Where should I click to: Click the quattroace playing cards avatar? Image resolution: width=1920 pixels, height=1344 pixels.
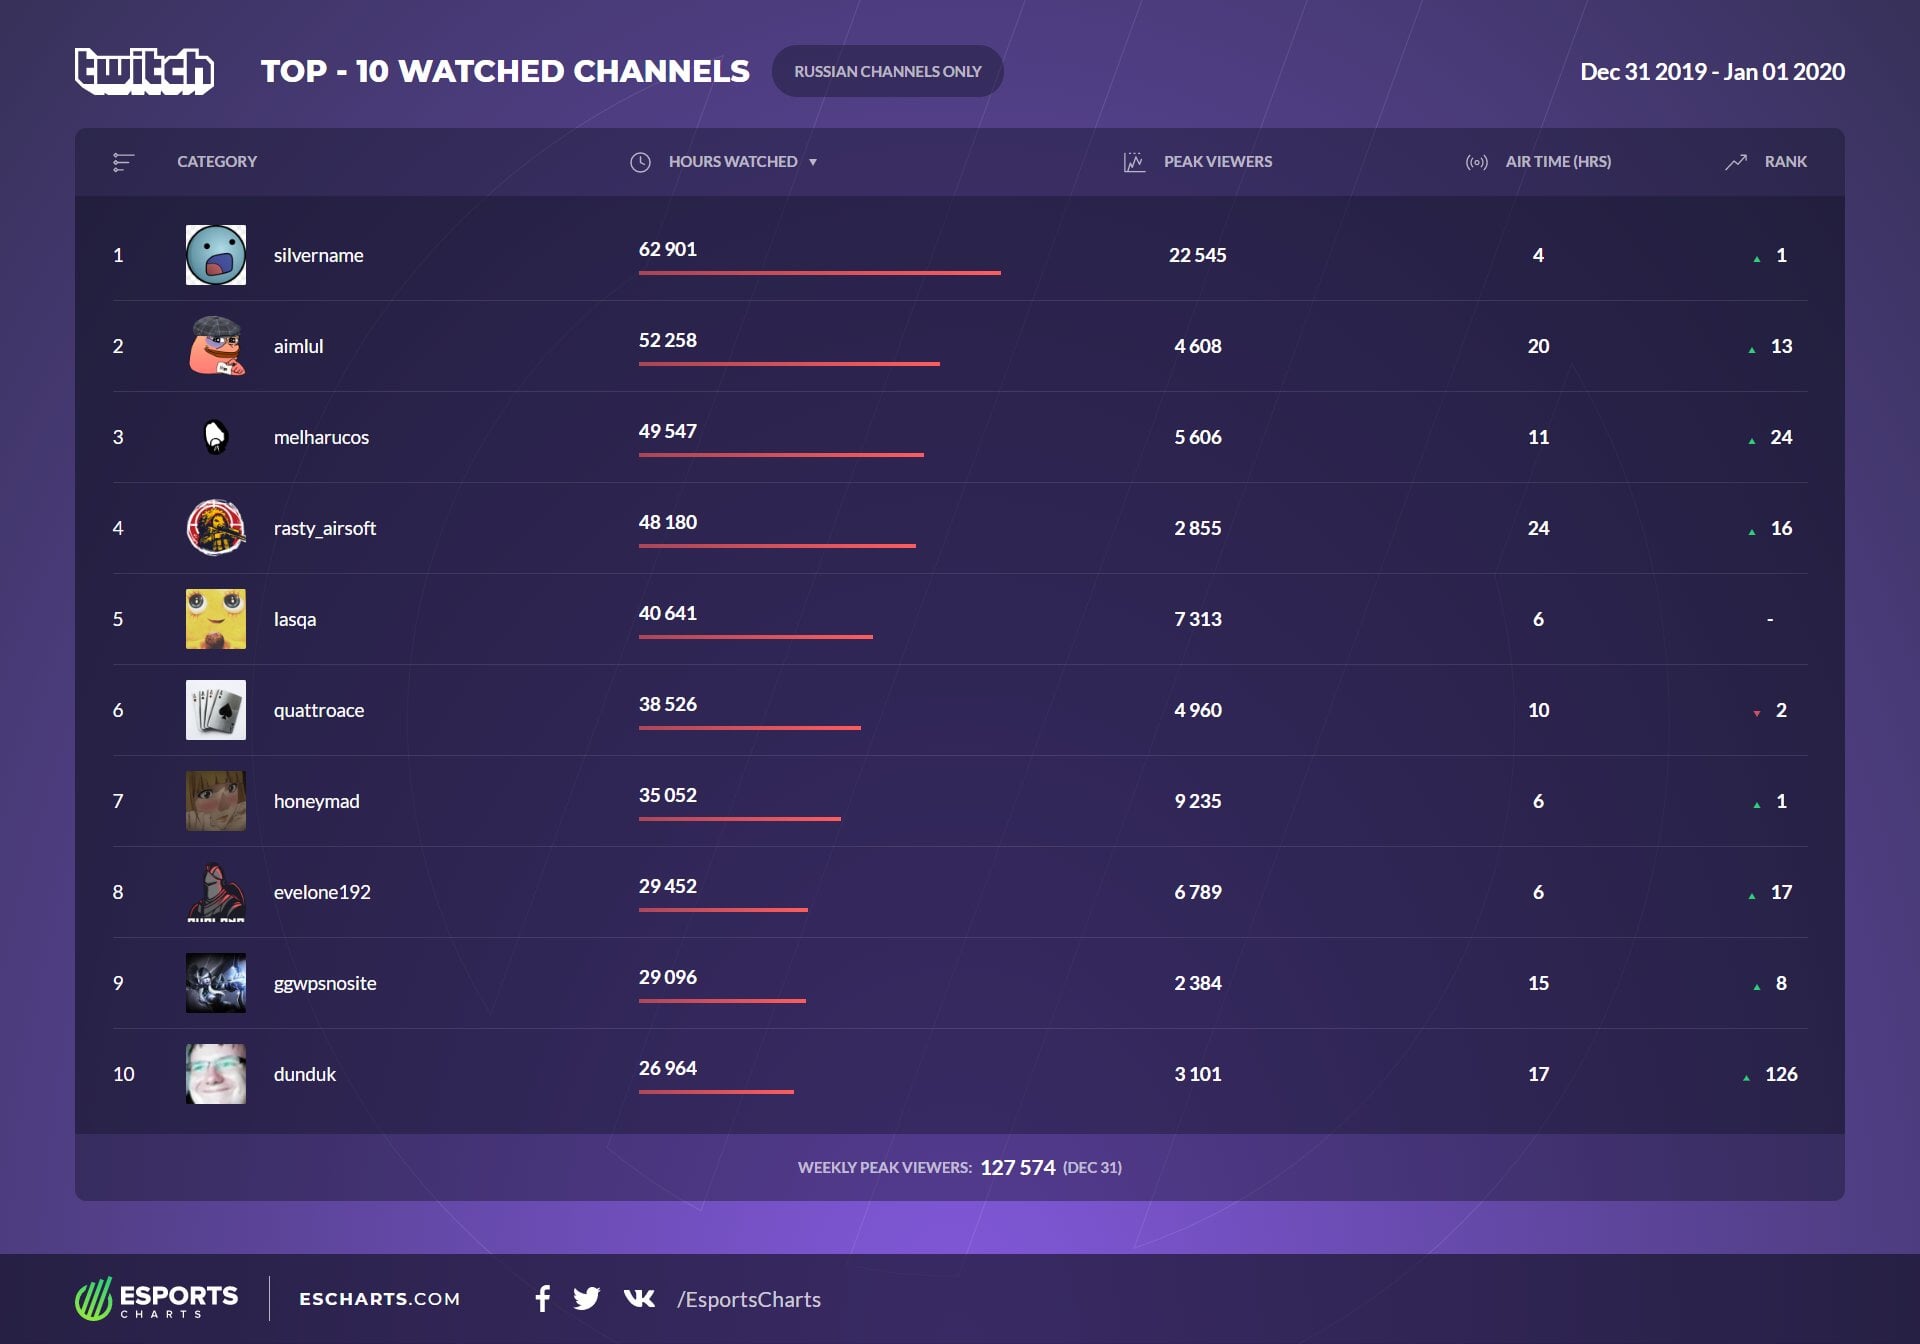coord(215,710)
